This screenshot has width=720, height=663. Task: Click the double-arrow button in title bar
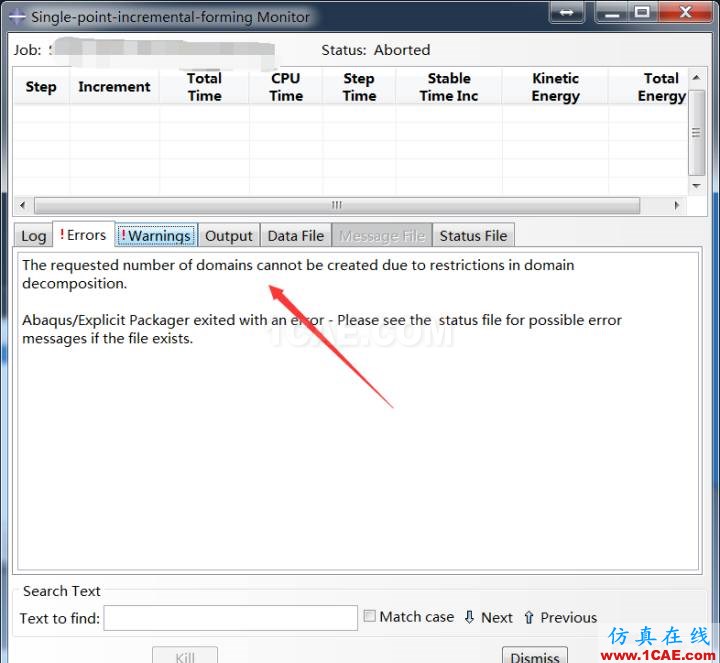pyautogui.click(x=567, y=12)
